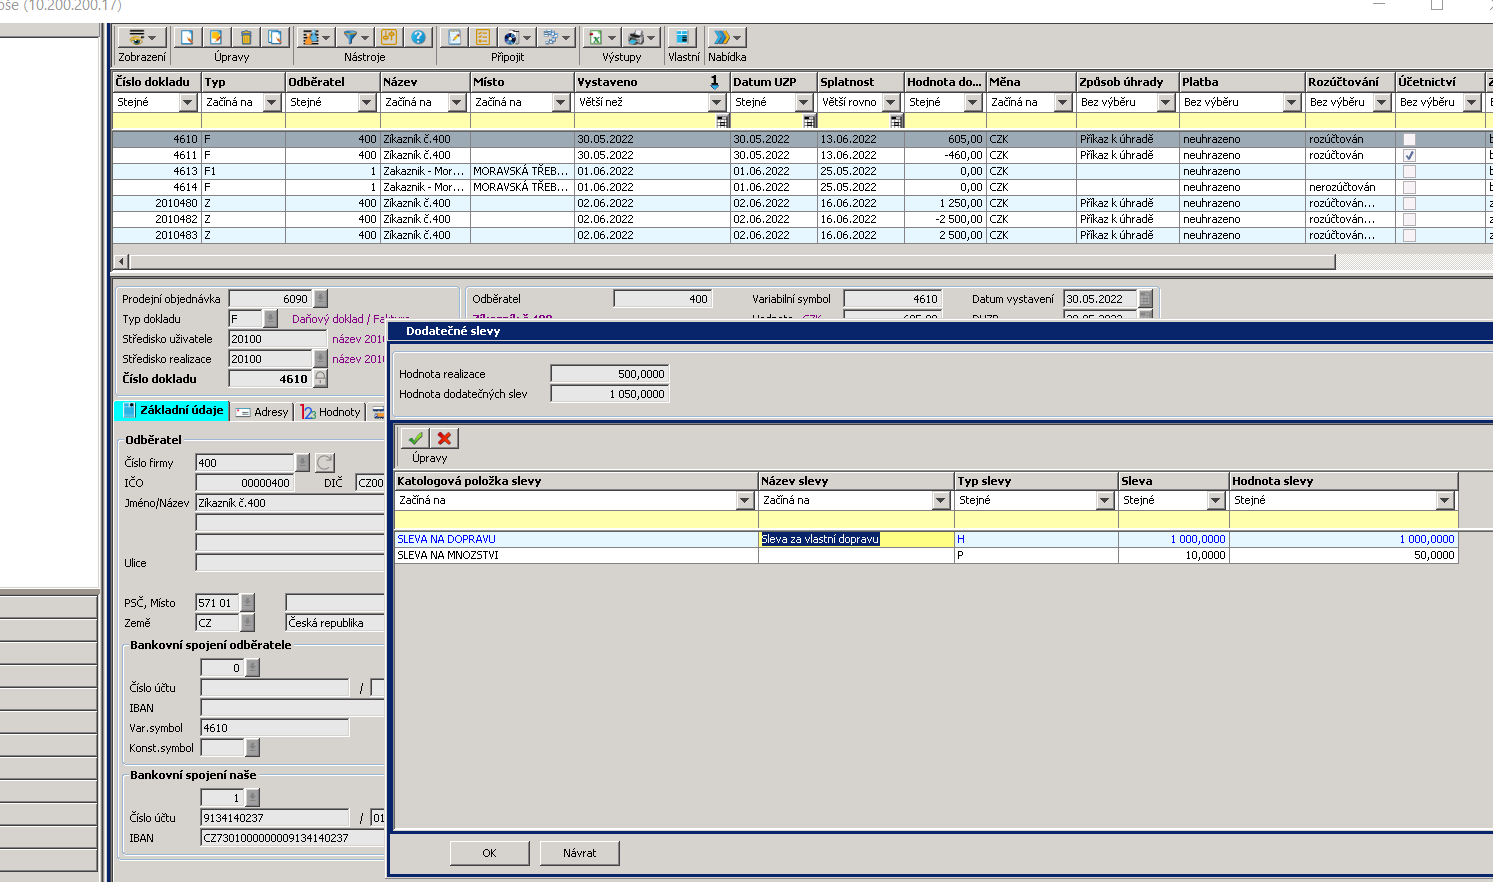Viewport: 1493px width, 882px height.
Task: Expand Název slevy filter condition dropdown
Action: (x=940, y=500)
